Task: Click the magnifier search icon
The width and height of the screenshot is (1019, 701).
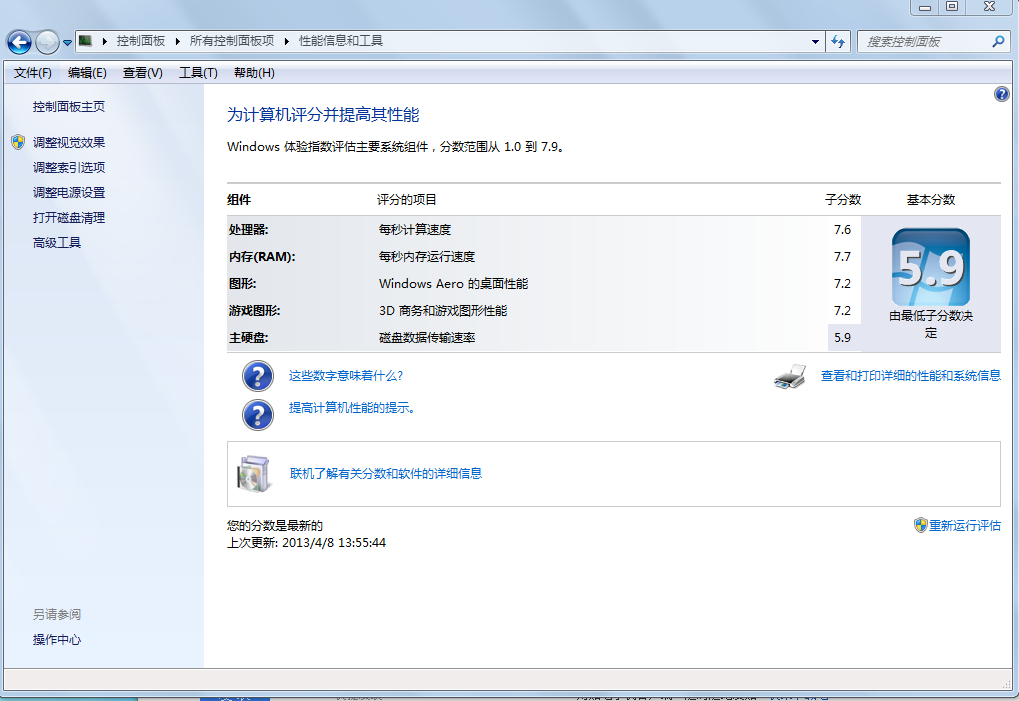Action: click(999, 42)
